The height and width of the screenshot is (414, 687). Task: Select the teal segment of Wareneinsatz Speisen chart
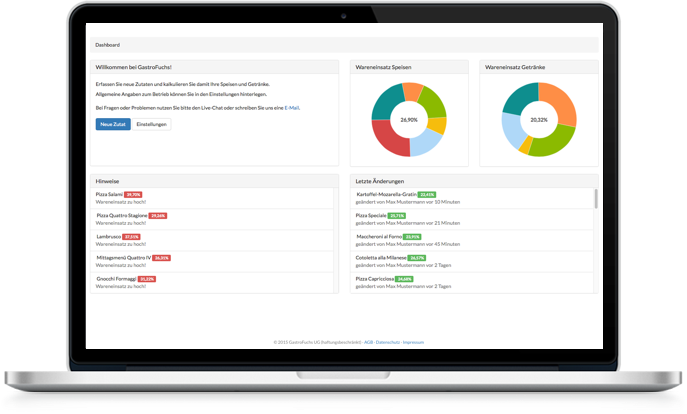click(386, 101)
